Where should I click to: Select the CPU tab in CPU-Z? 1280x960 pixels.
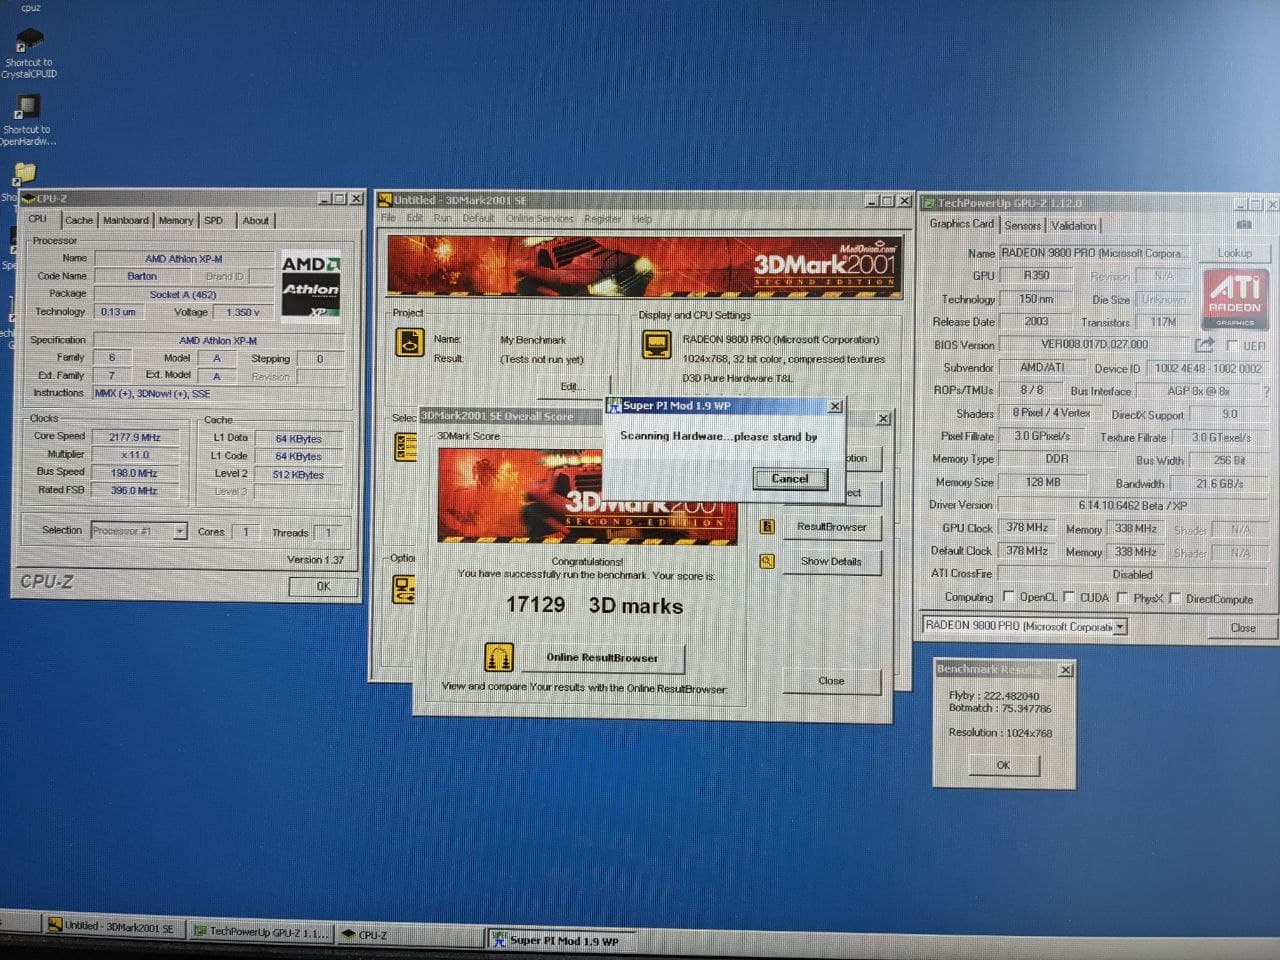click(x=38, y=219)
